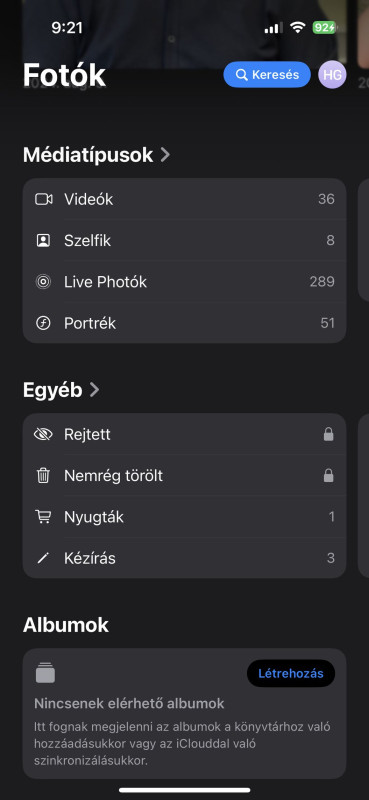Viewport: 369px width, 800px height.
Task: Tap the lock icon on Nemrég törölt row
Action: [329, 476]
